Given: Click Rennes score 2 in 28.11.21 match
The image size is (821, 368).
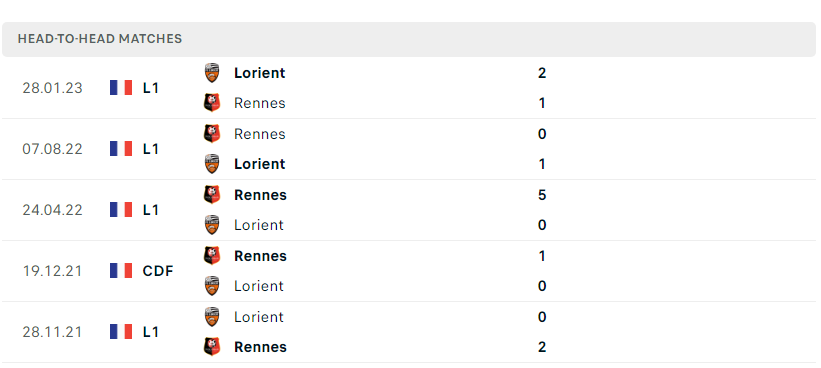Looking at the screenshot, I should pos(542,347).
